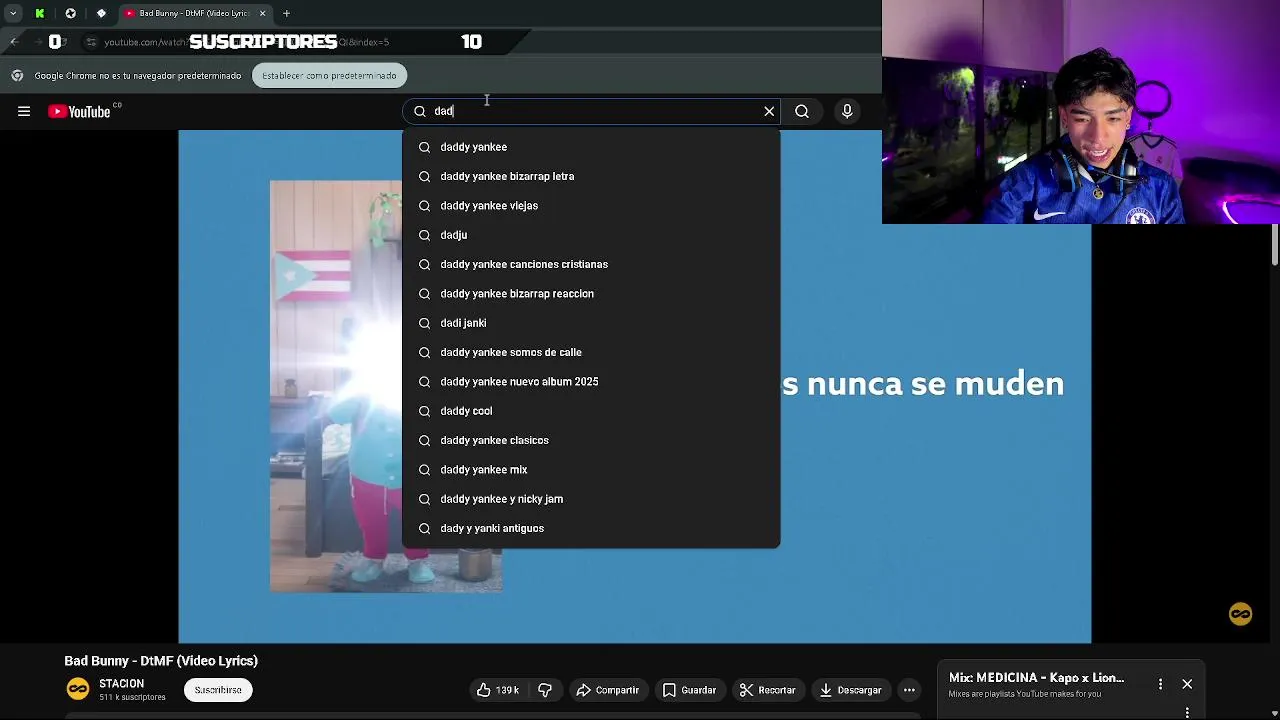Choose suggestion 'daddy yankee viejas'
Viewport: 1280px width, 720px height.
point(591,206)
